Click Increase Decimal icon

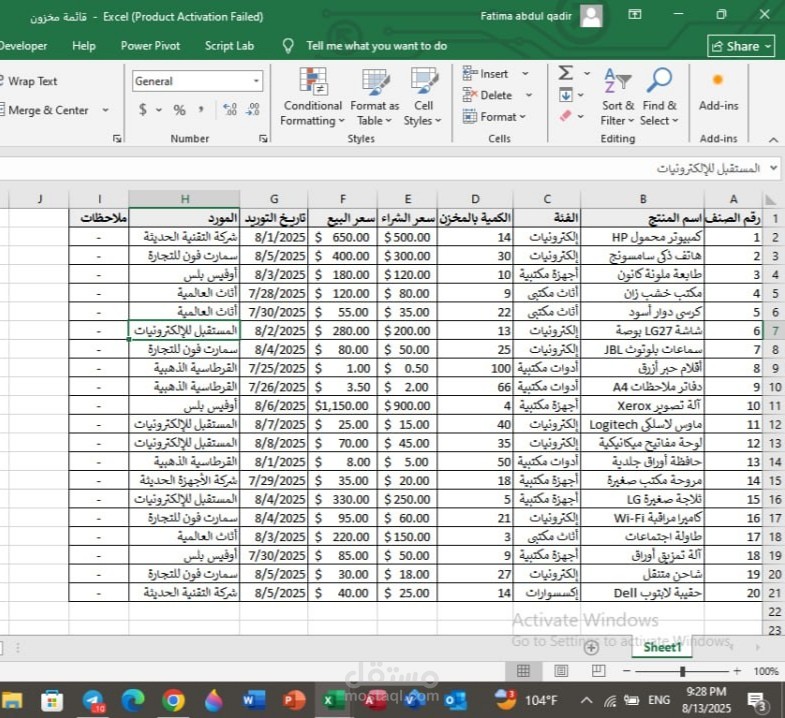point(230,109)
